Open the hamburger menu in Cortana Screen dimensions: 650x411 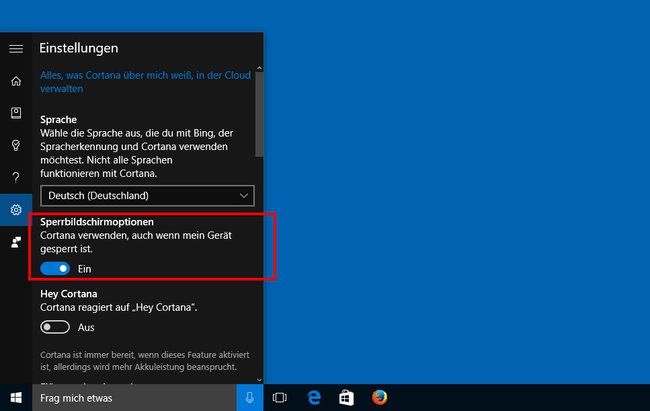(16, 49)
